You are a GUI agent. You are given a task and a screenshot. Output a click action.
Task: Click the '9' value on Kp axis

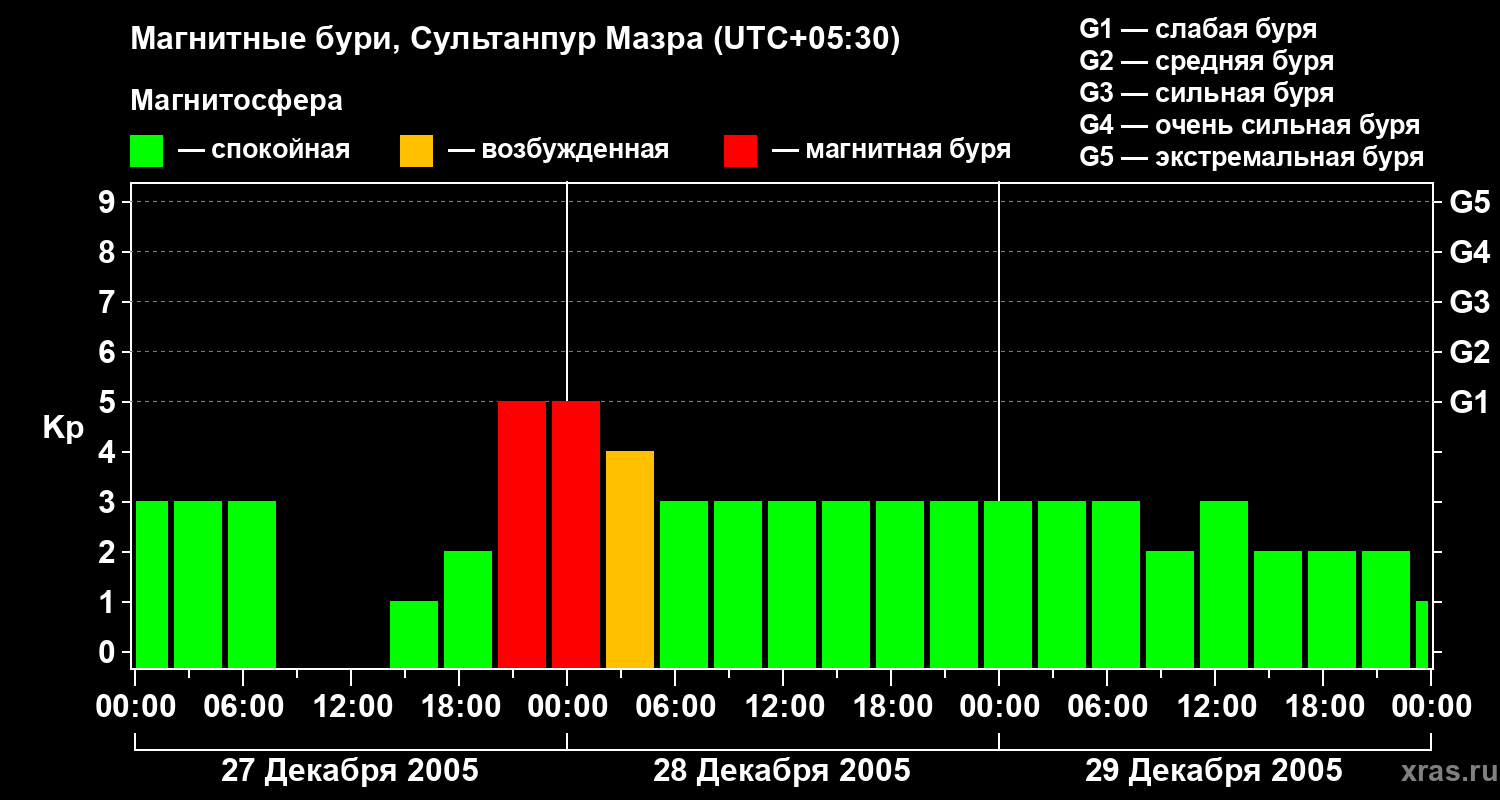pos(109,202)
